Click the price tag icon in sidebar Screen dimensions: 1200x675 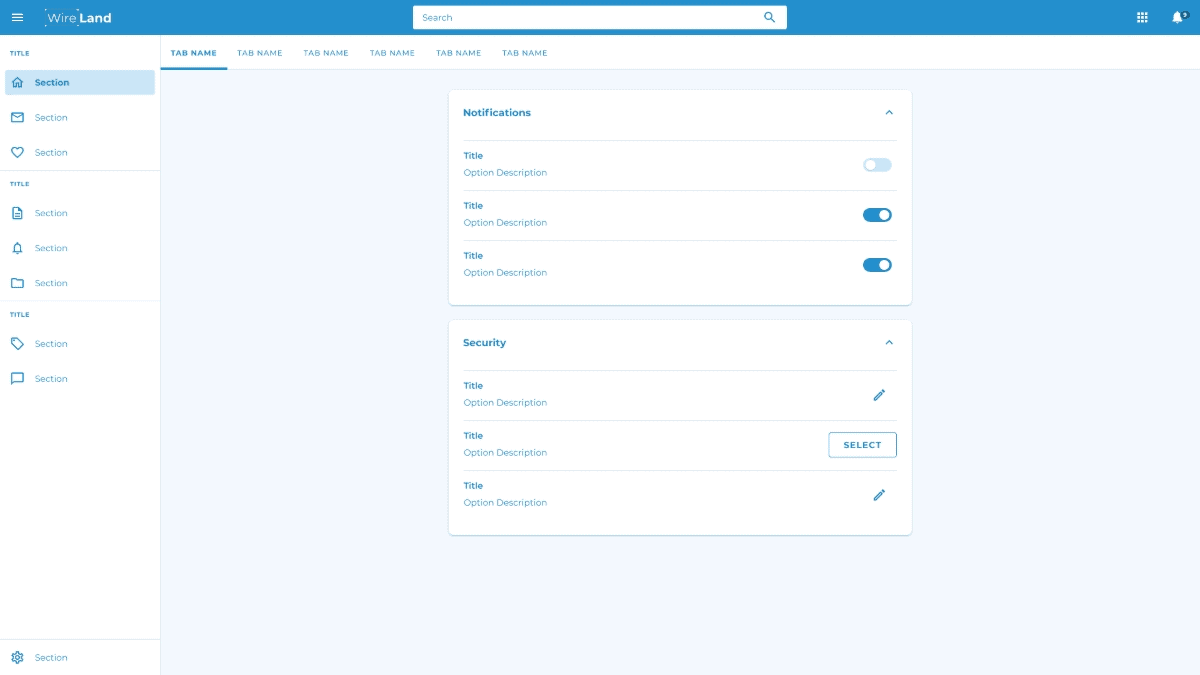click(17, 344)
